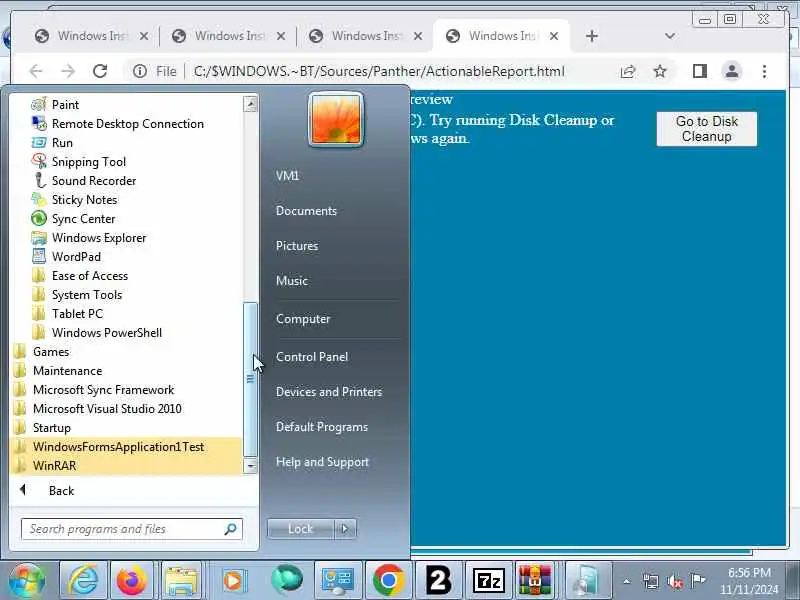Reload the ActionableReport page
This screenshot has width=800, height=600.
100,71
